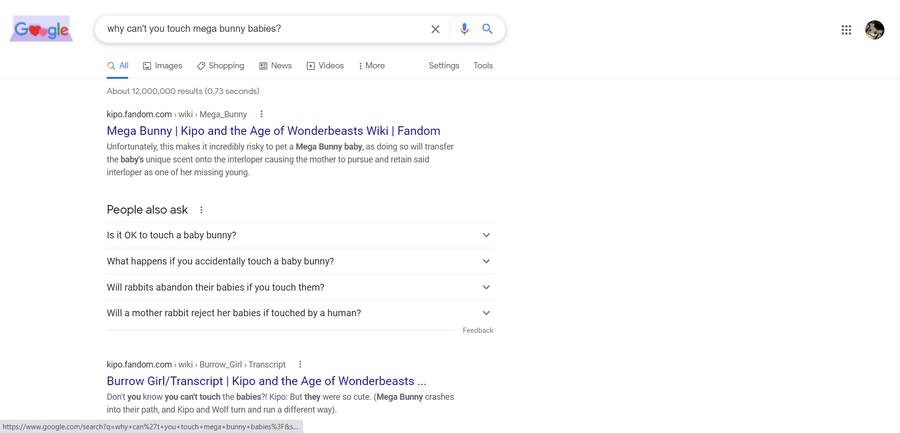Screen dimensions: 900x433
Task: Open search Tools
Action: coord(483,65)
